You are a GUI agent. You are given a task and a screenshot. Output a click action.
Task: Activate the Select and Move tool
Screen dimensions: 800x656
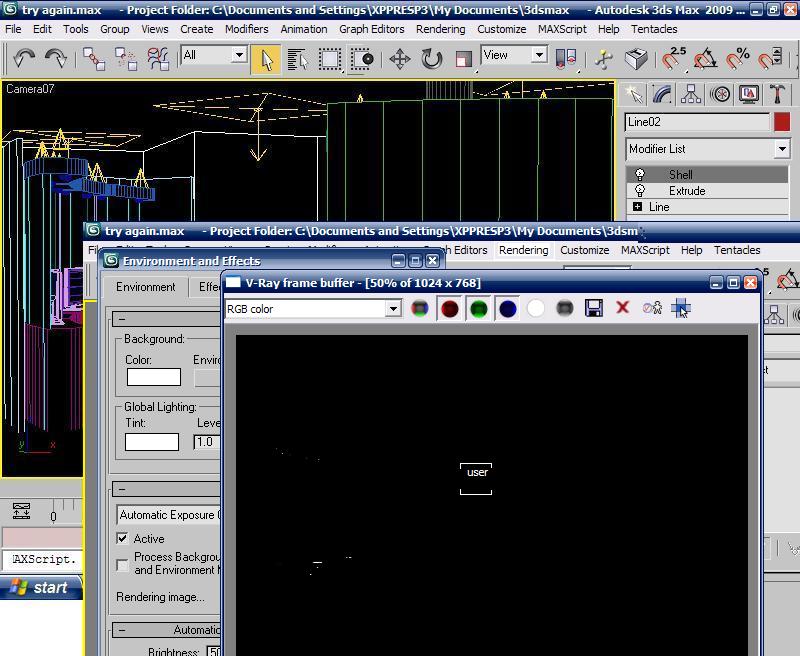(400, 59)
